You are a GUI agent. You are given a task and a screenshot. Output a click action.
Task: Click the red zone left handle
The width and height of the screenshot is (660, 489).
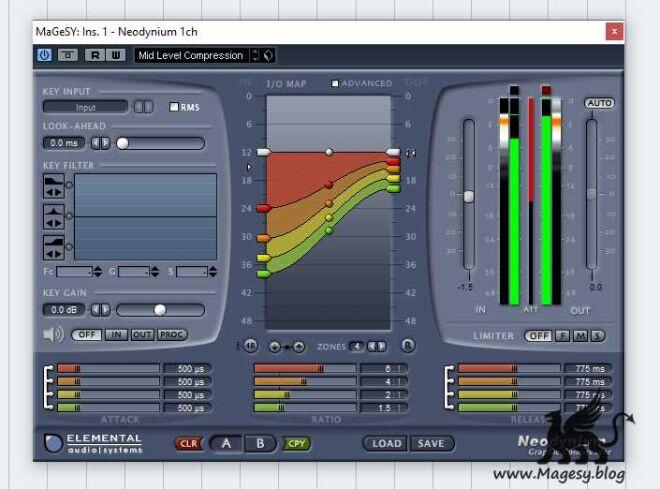pos(263,208)
